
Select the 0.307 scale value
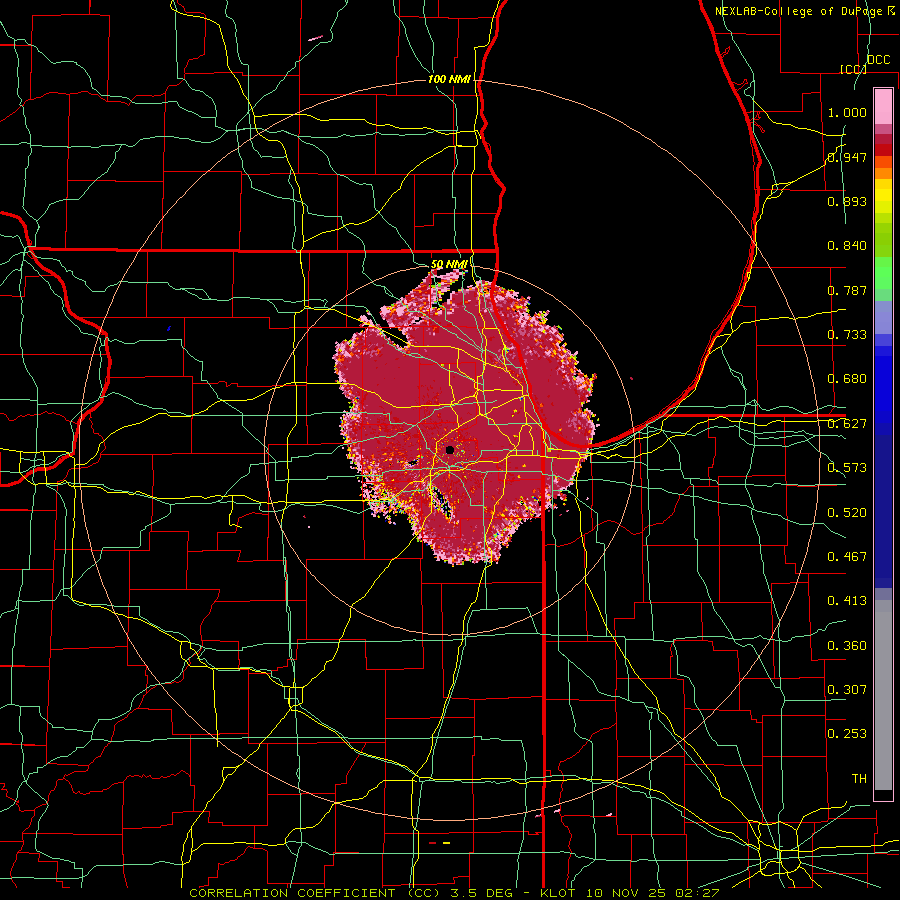click(847, 690)
